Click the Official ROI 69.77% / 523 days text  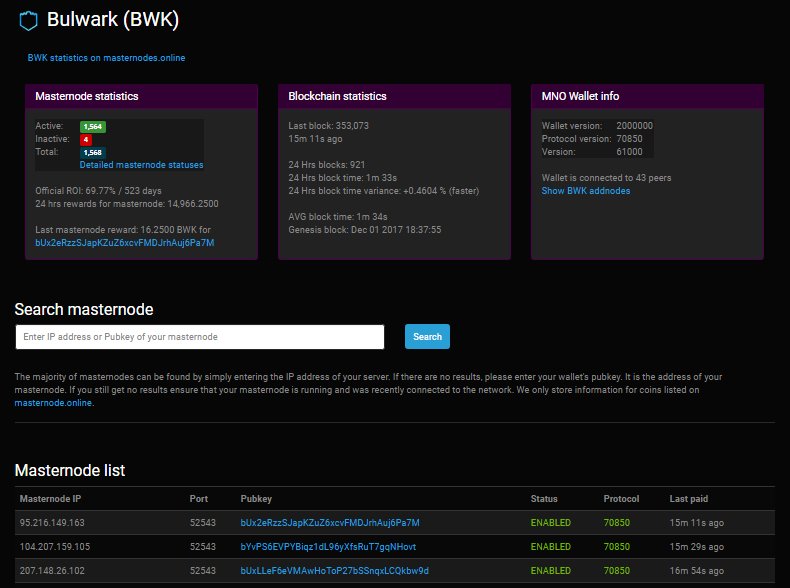point(98,191)
